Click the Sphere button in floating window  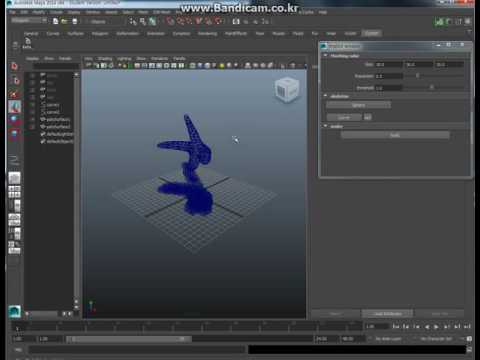click(x=358, y=105)
